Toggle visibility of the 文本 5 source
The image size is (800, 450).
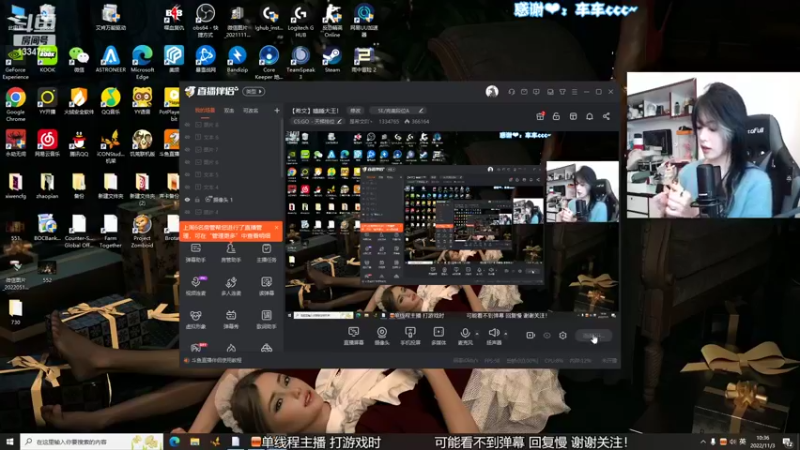tap(187, 174)
